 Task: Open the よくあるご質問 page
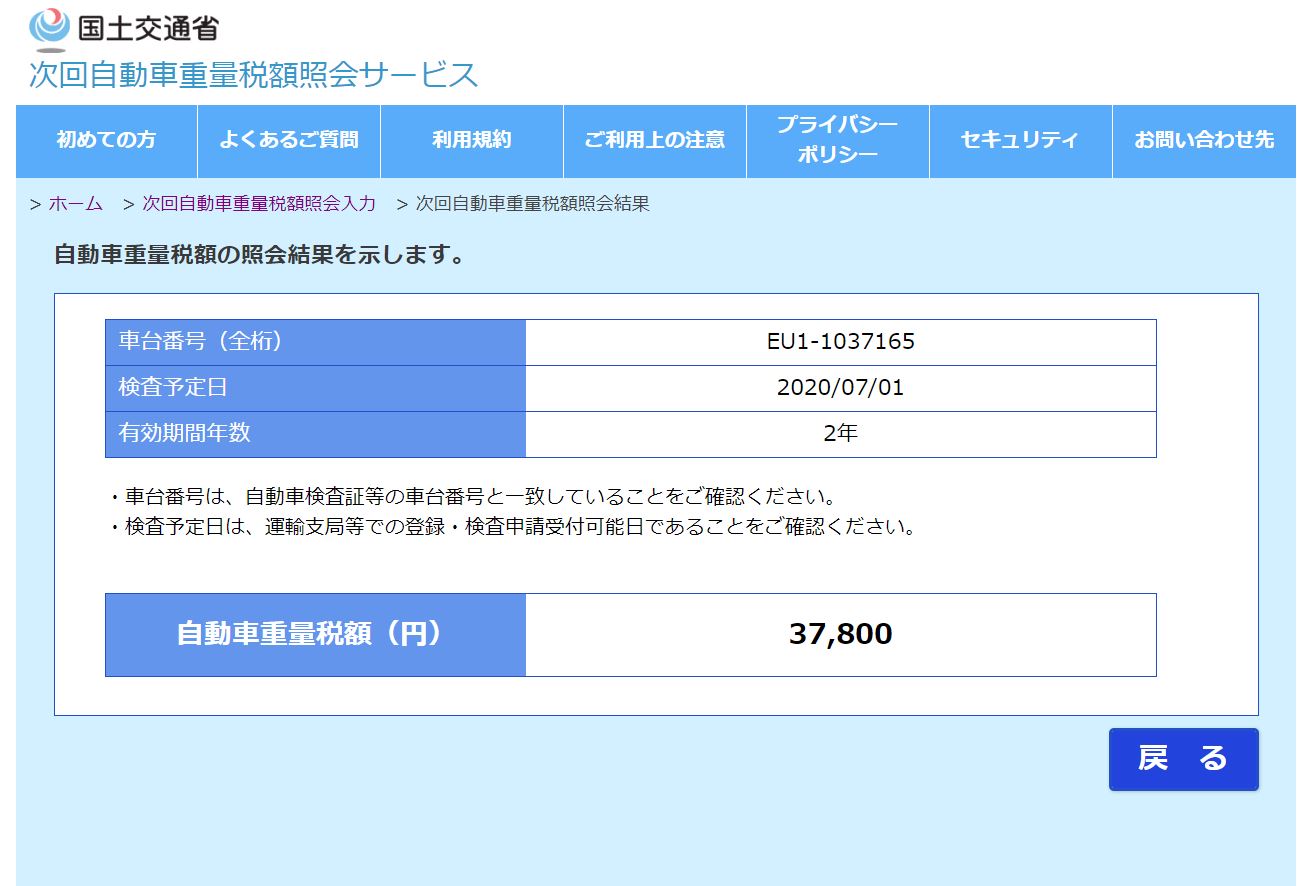(288, 140)
